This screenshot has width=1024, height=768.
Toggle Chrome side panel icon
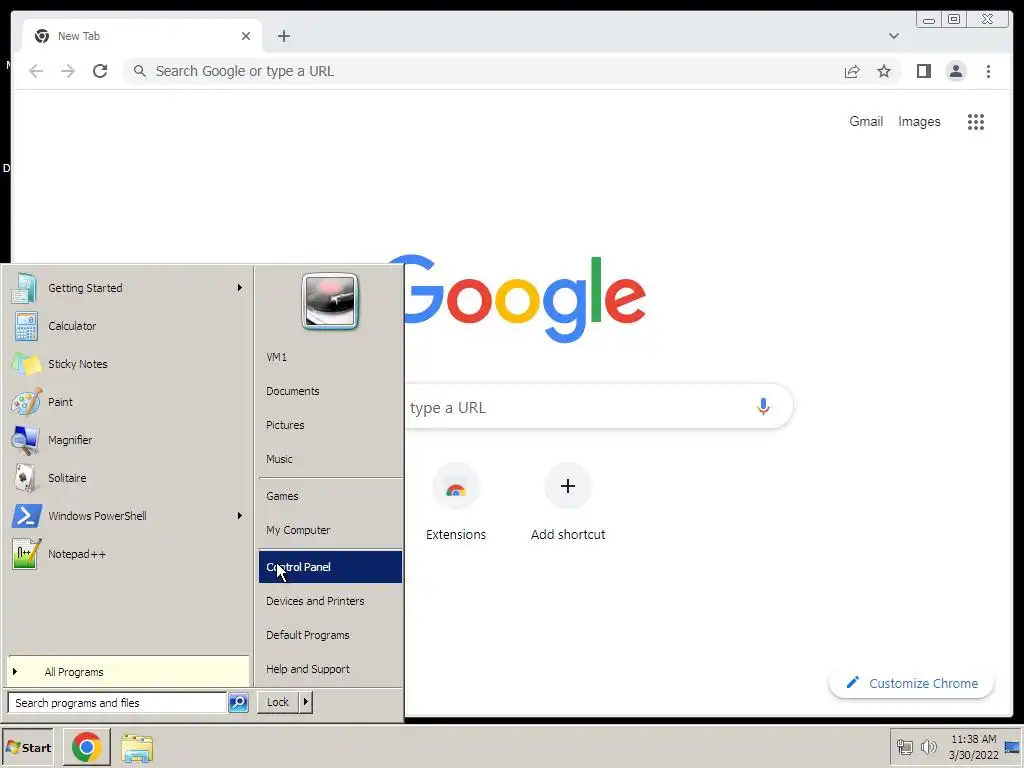click(x=923, y=71)
